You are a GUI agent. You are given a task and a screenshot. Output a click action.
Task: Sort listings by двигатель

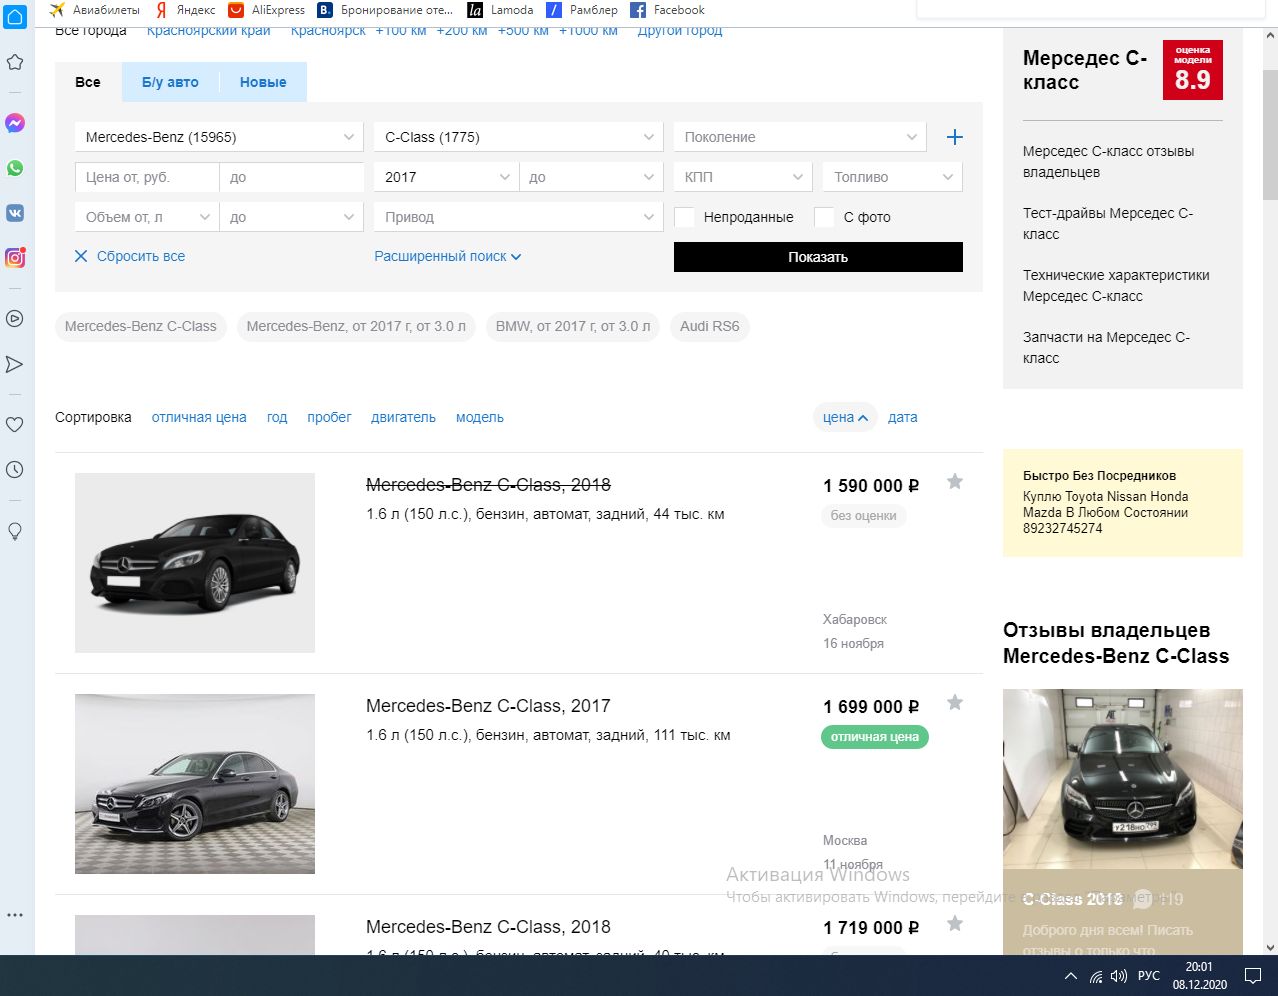(x=403, y=417)
